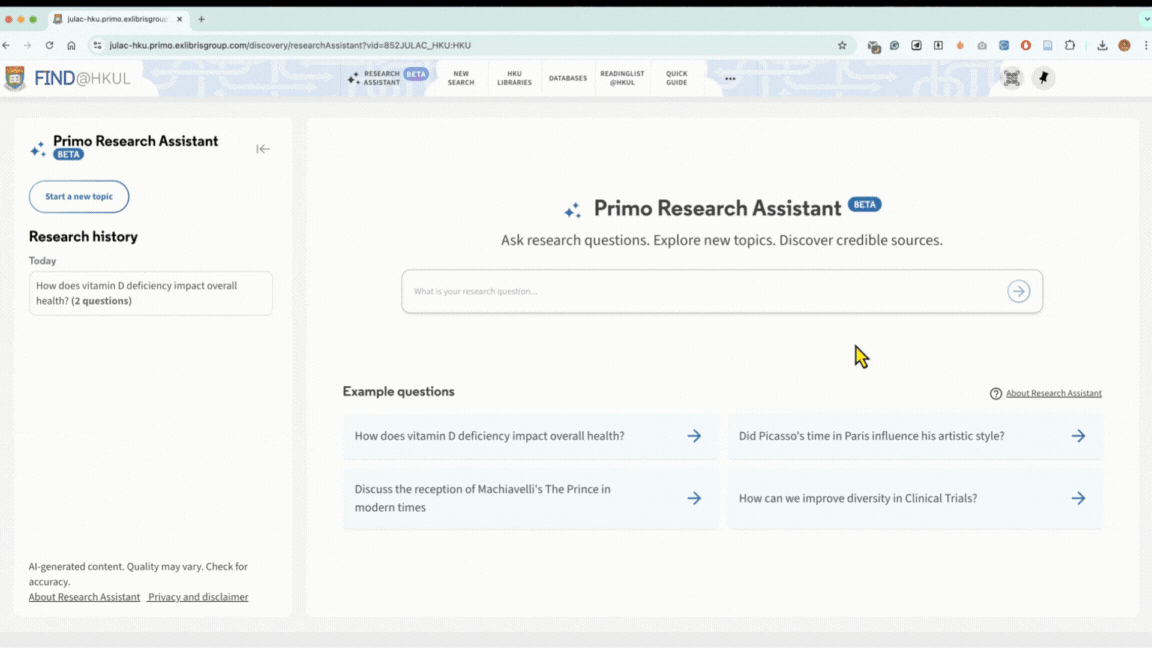Viewport: 1152px width, 648px height.
Task: Open the Databases menu item
Action: coord(567,78)
